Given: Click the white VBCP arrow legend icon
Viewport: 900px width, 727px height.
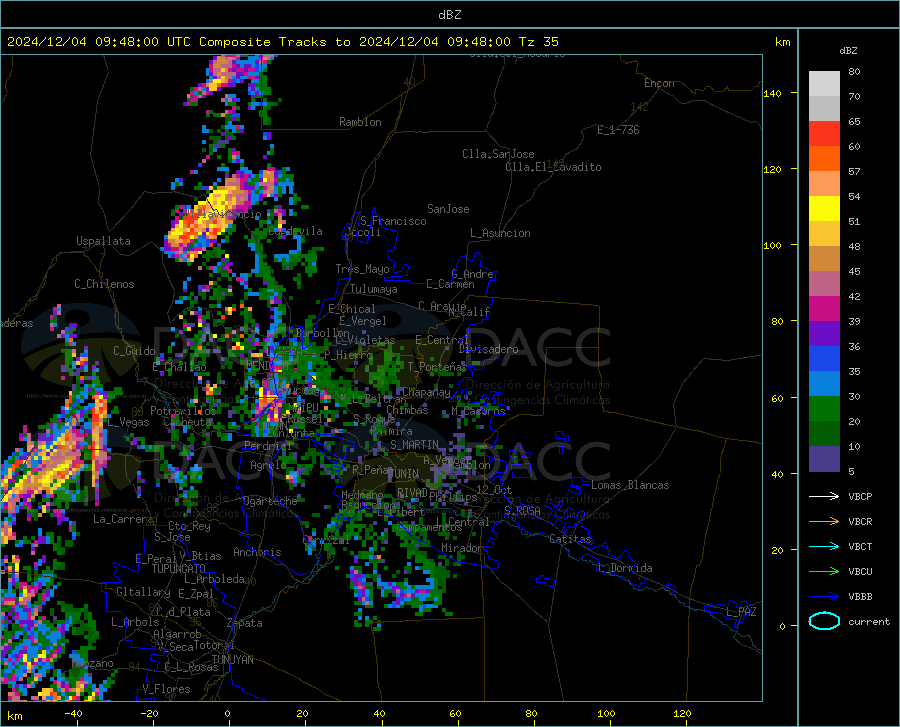Looking at the screenshot, I should click(x=824, y=496).
